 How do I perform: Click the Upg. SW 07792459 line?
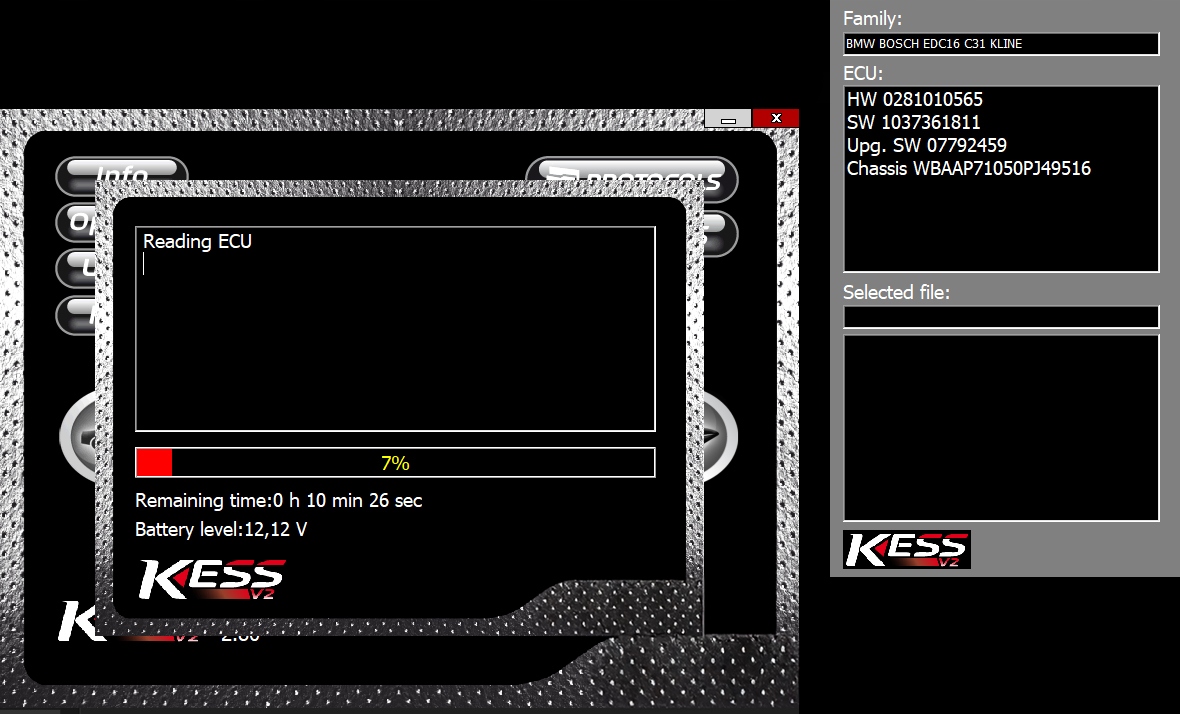[x=926, y=145]
